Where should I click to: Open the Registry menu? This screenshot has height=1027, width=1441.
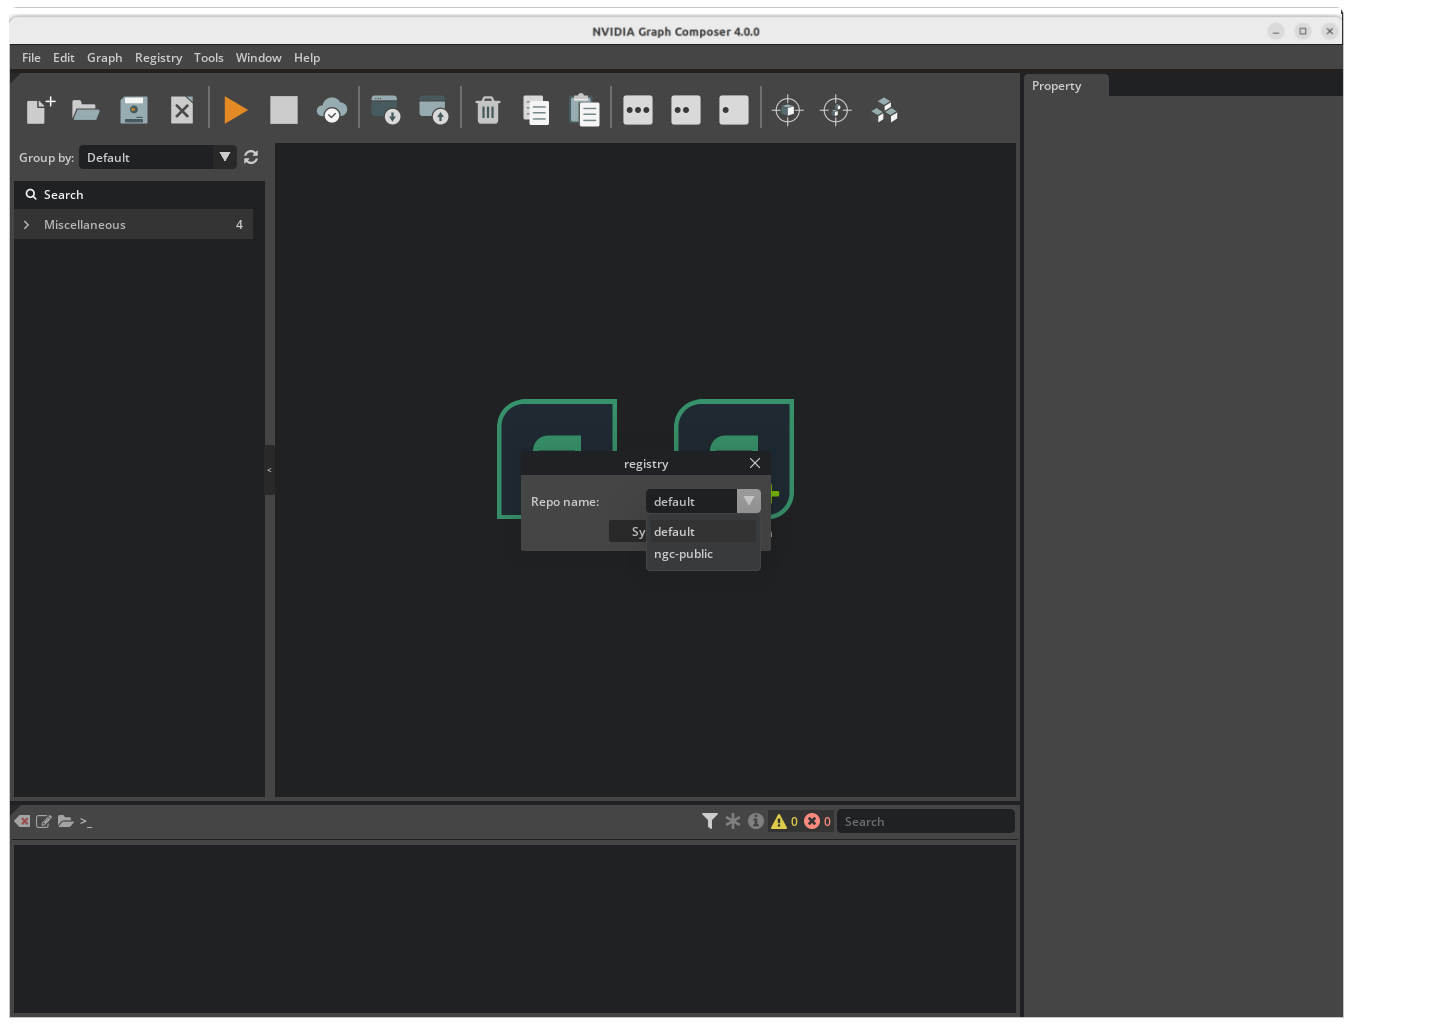tap(158, 57)
